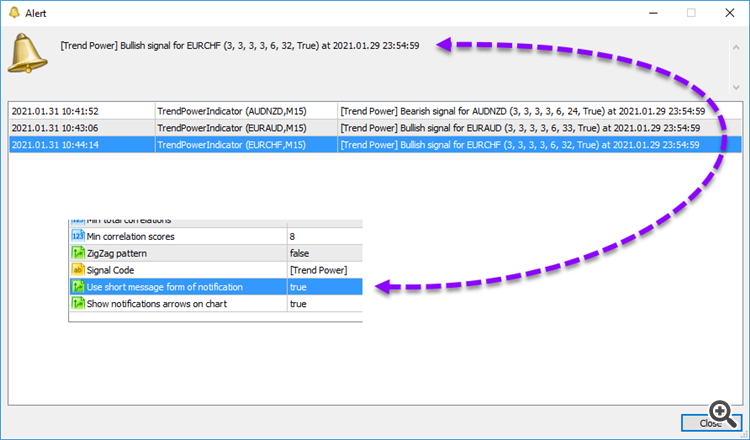Click the ZigZag pattern boolean icon

[x=77, y=253]
